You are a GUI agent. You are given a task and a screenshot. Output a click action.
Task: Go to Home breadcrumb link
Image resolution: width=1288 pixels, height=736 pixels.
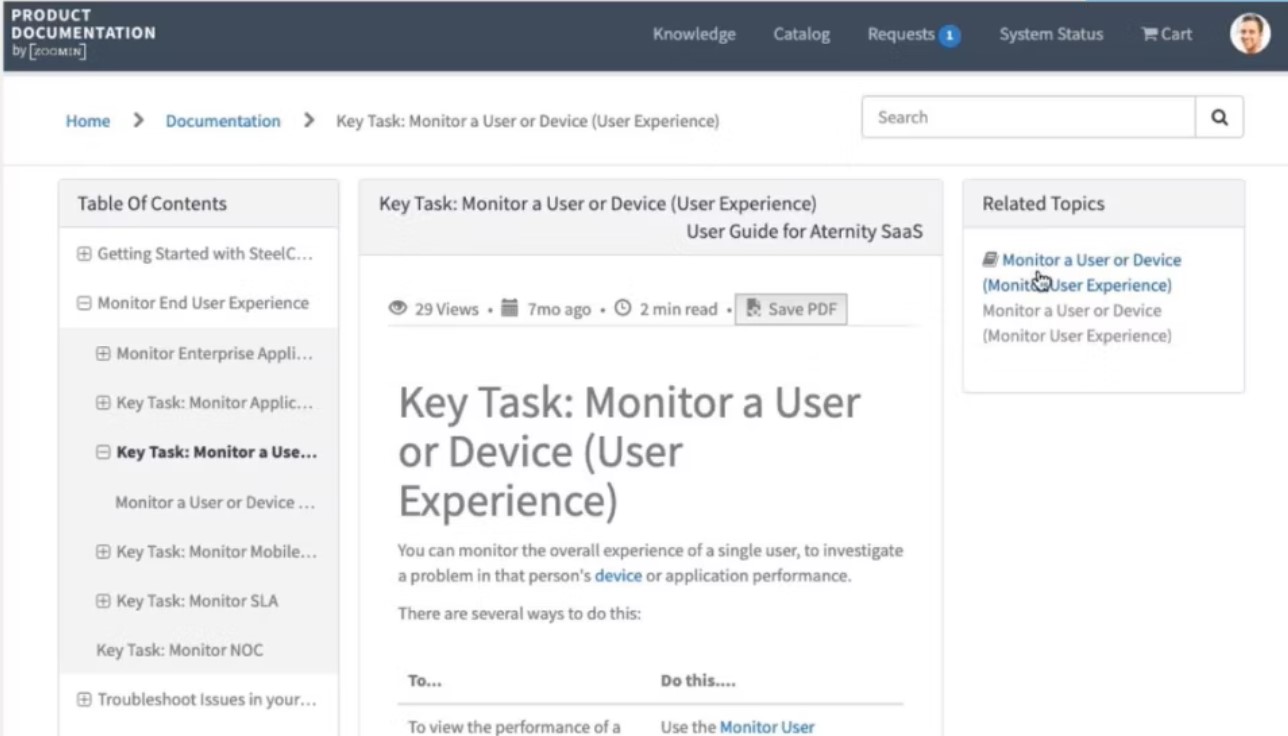[88, 121]
